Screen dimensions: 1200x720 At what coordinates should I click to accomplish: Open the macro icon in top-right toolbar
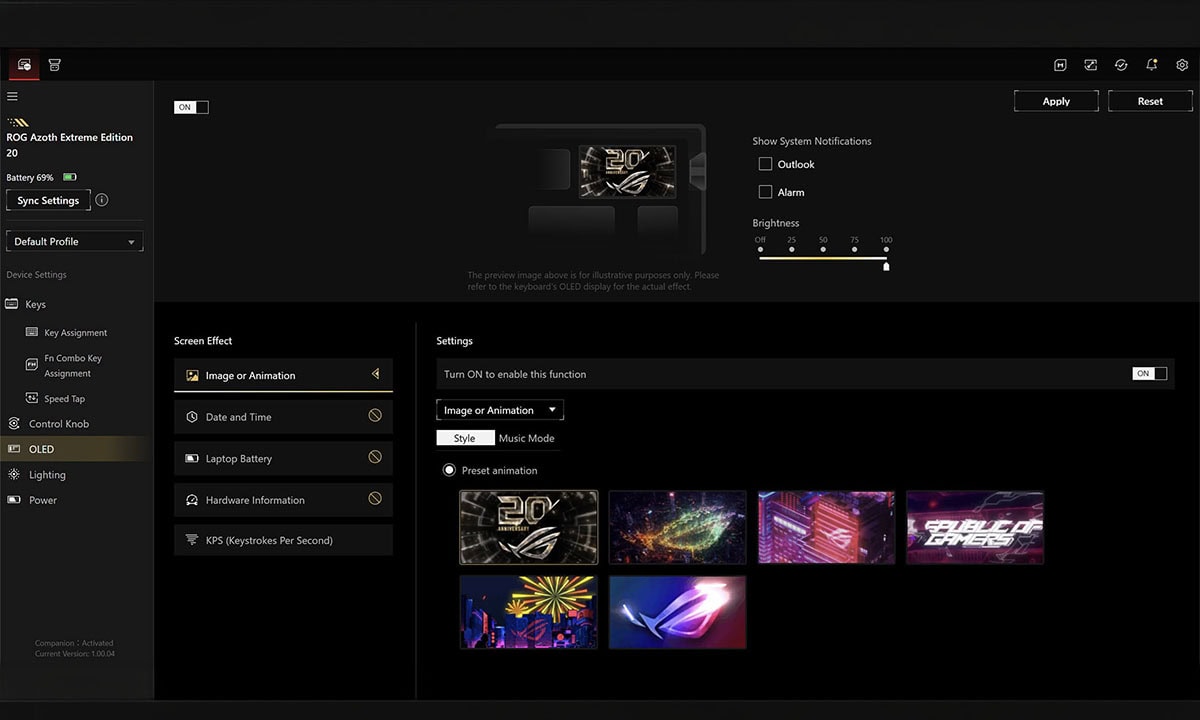coord(1060,65)
